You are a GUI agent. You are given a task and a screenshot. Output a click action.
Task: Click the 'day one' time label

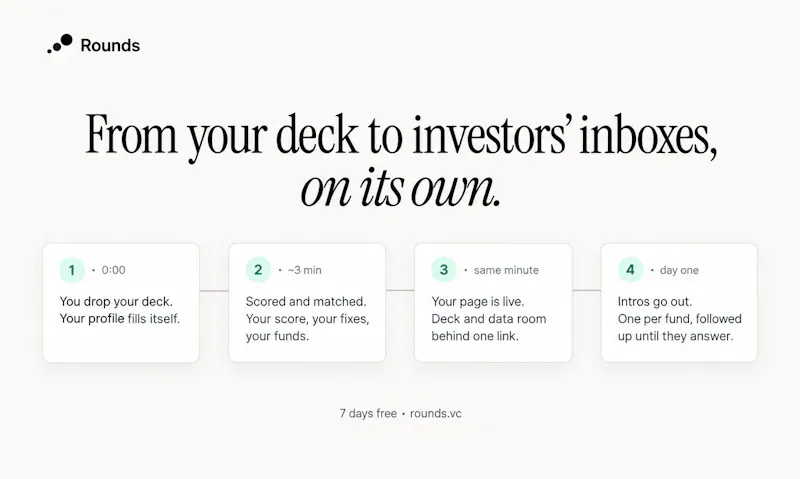(679, 270)
